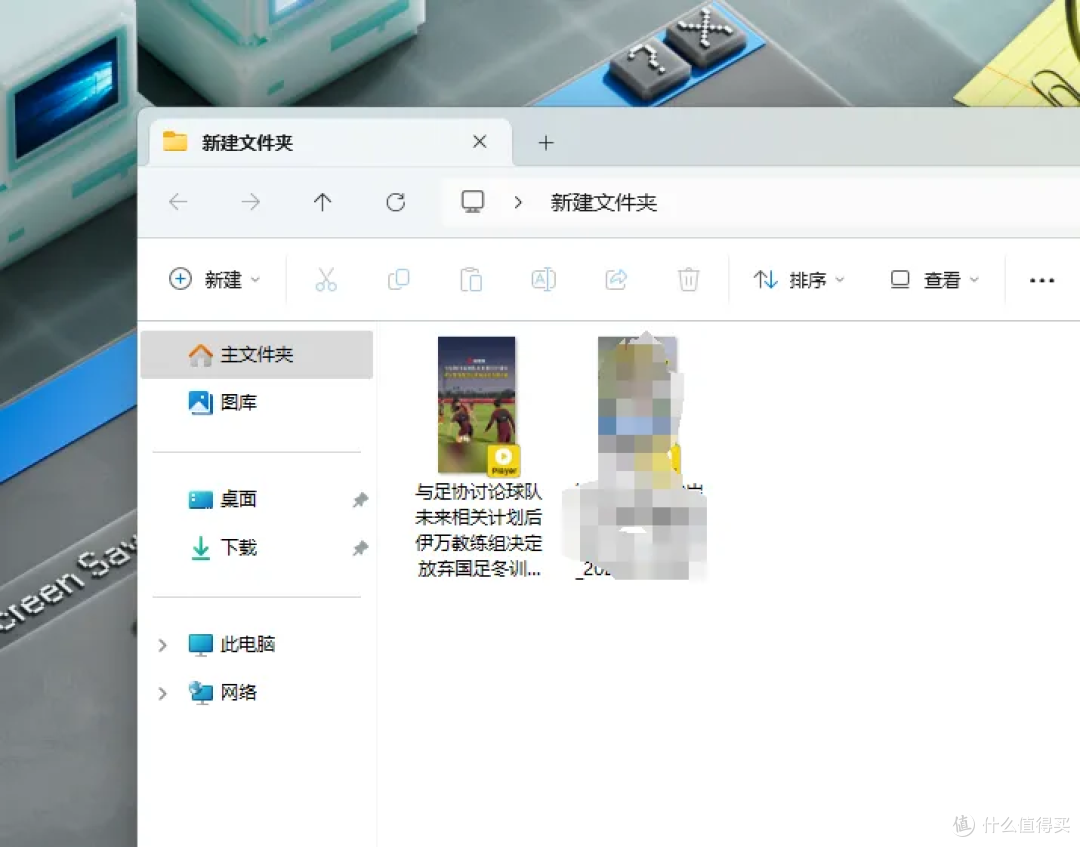Expand the address bar path chevron
Viewport: 1080px width, 847px height.
click(x=518, y=202)
